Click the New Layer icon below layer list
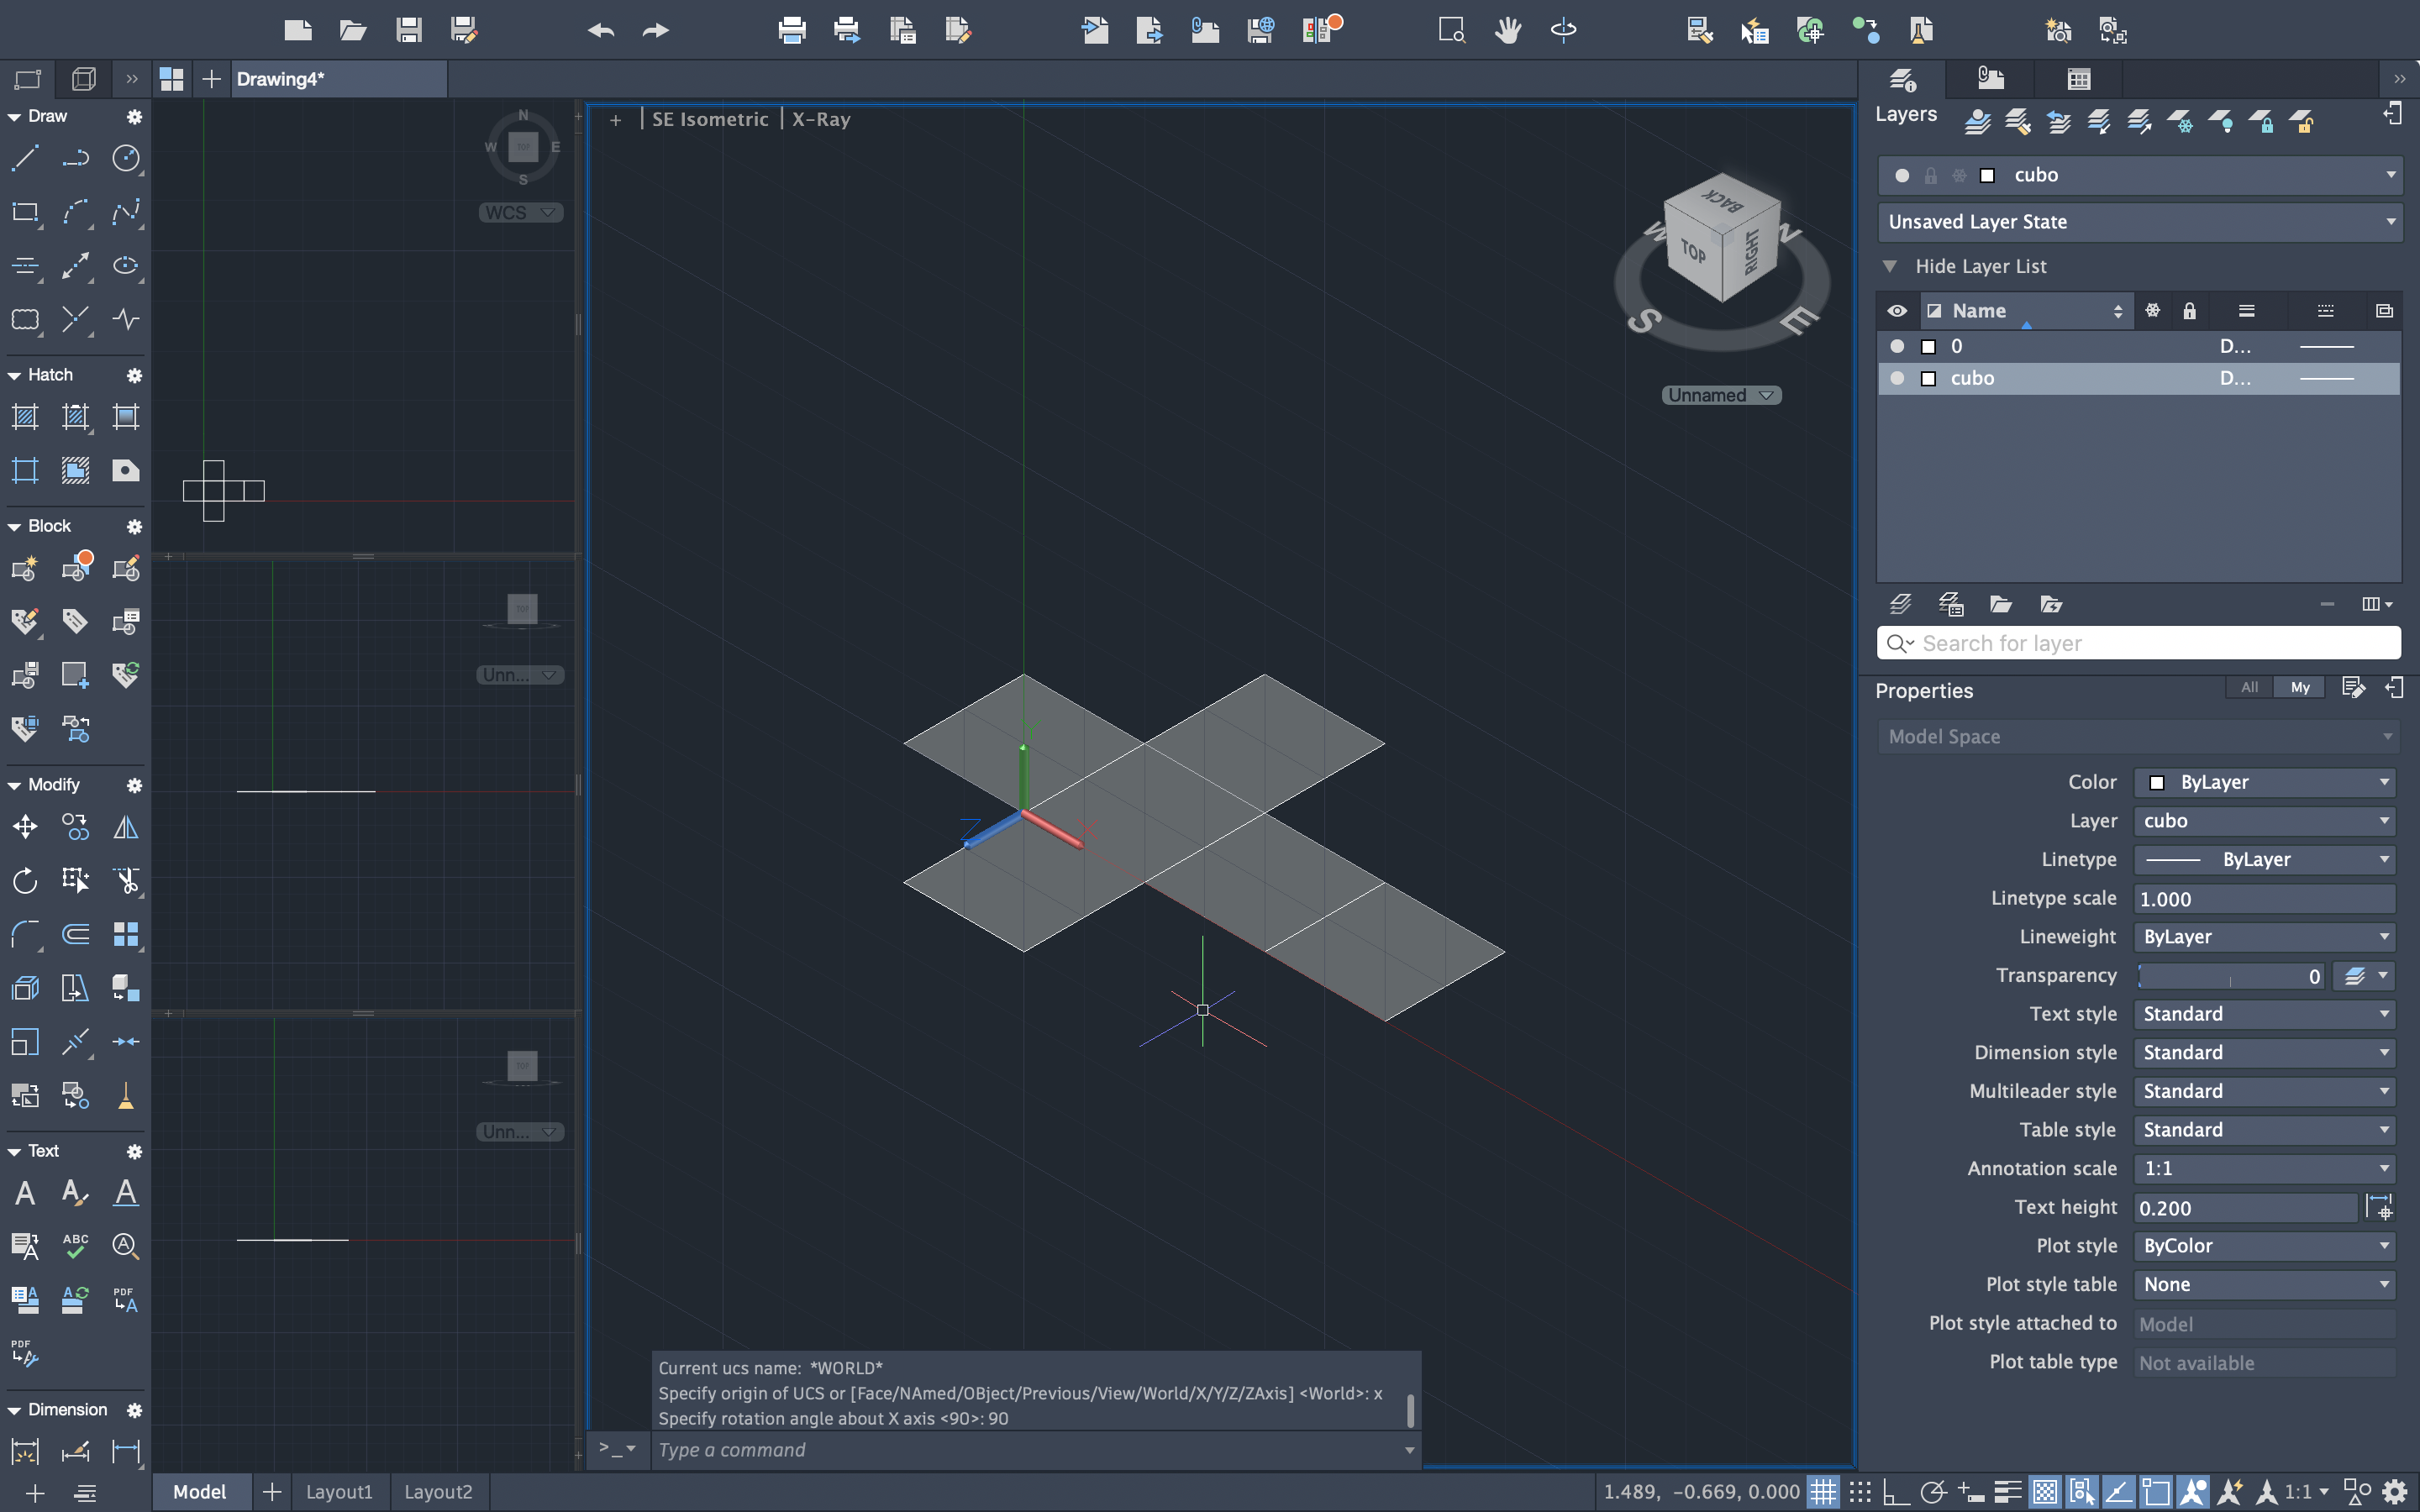The image size is (2420, 1512). (1900, 604)
